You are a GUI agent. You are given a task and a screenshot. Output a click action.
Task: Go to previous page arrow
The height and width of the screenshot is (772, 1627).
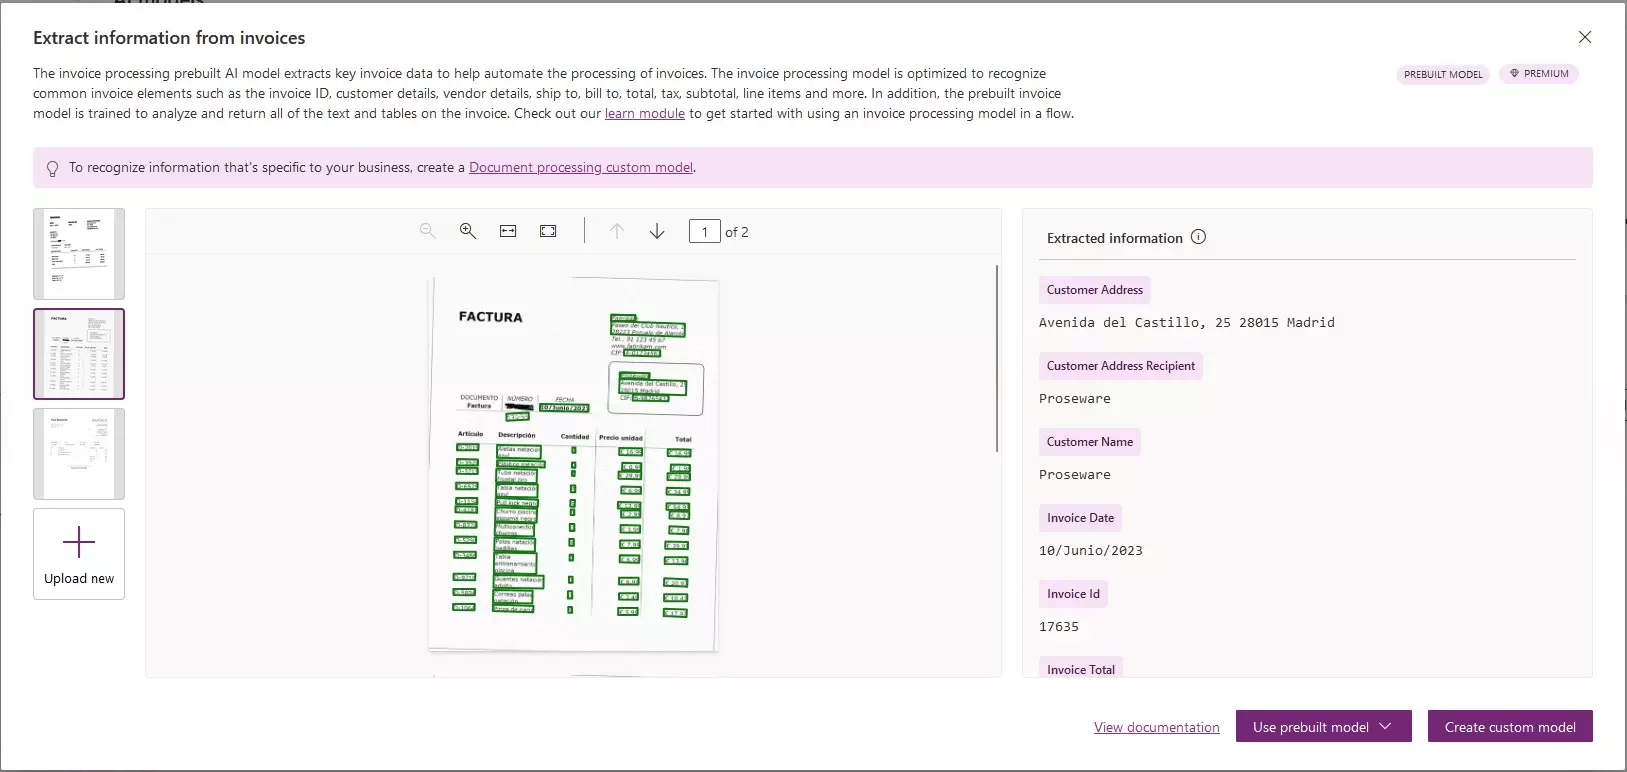pos(617,231)
